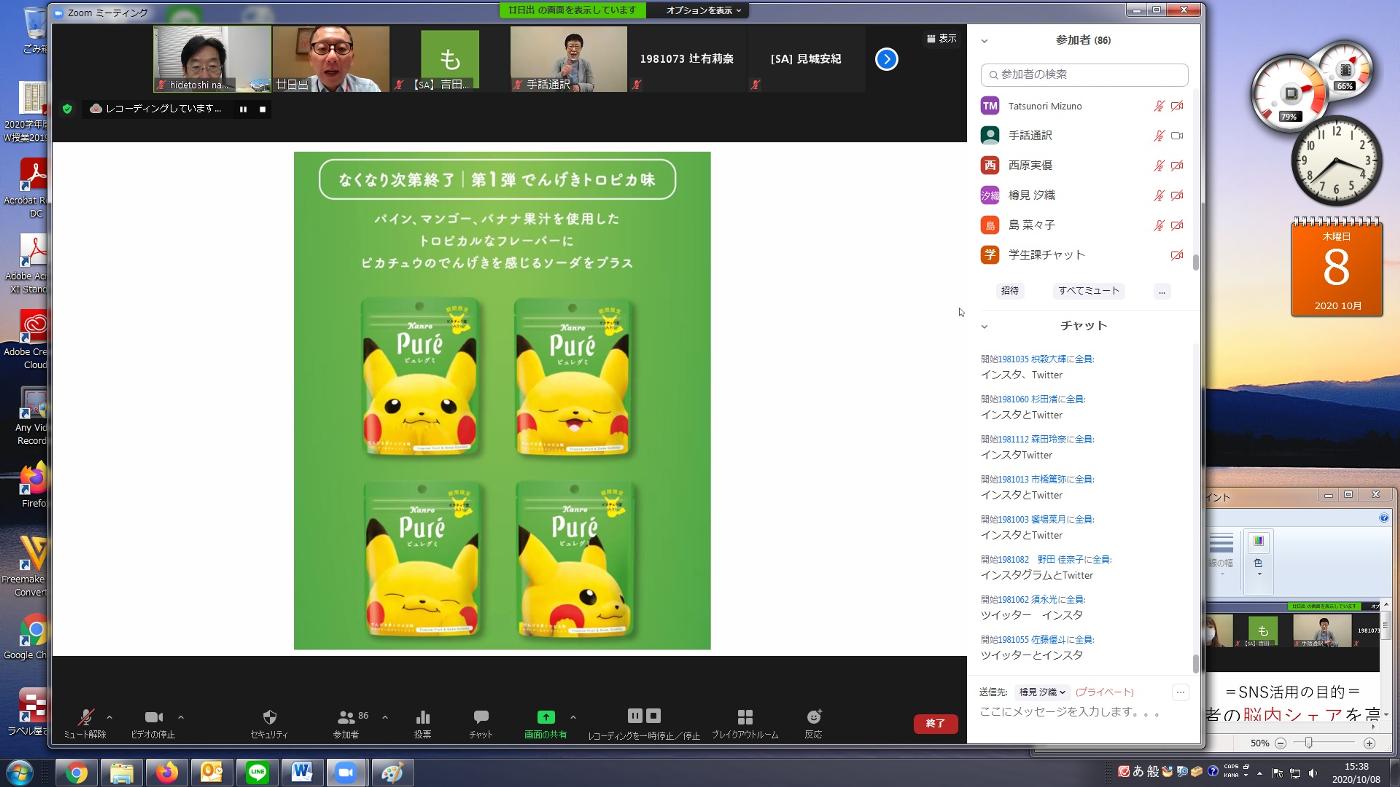Pause recording from the top recording indicator
1400x787 pixels.
tap(243, 109)
